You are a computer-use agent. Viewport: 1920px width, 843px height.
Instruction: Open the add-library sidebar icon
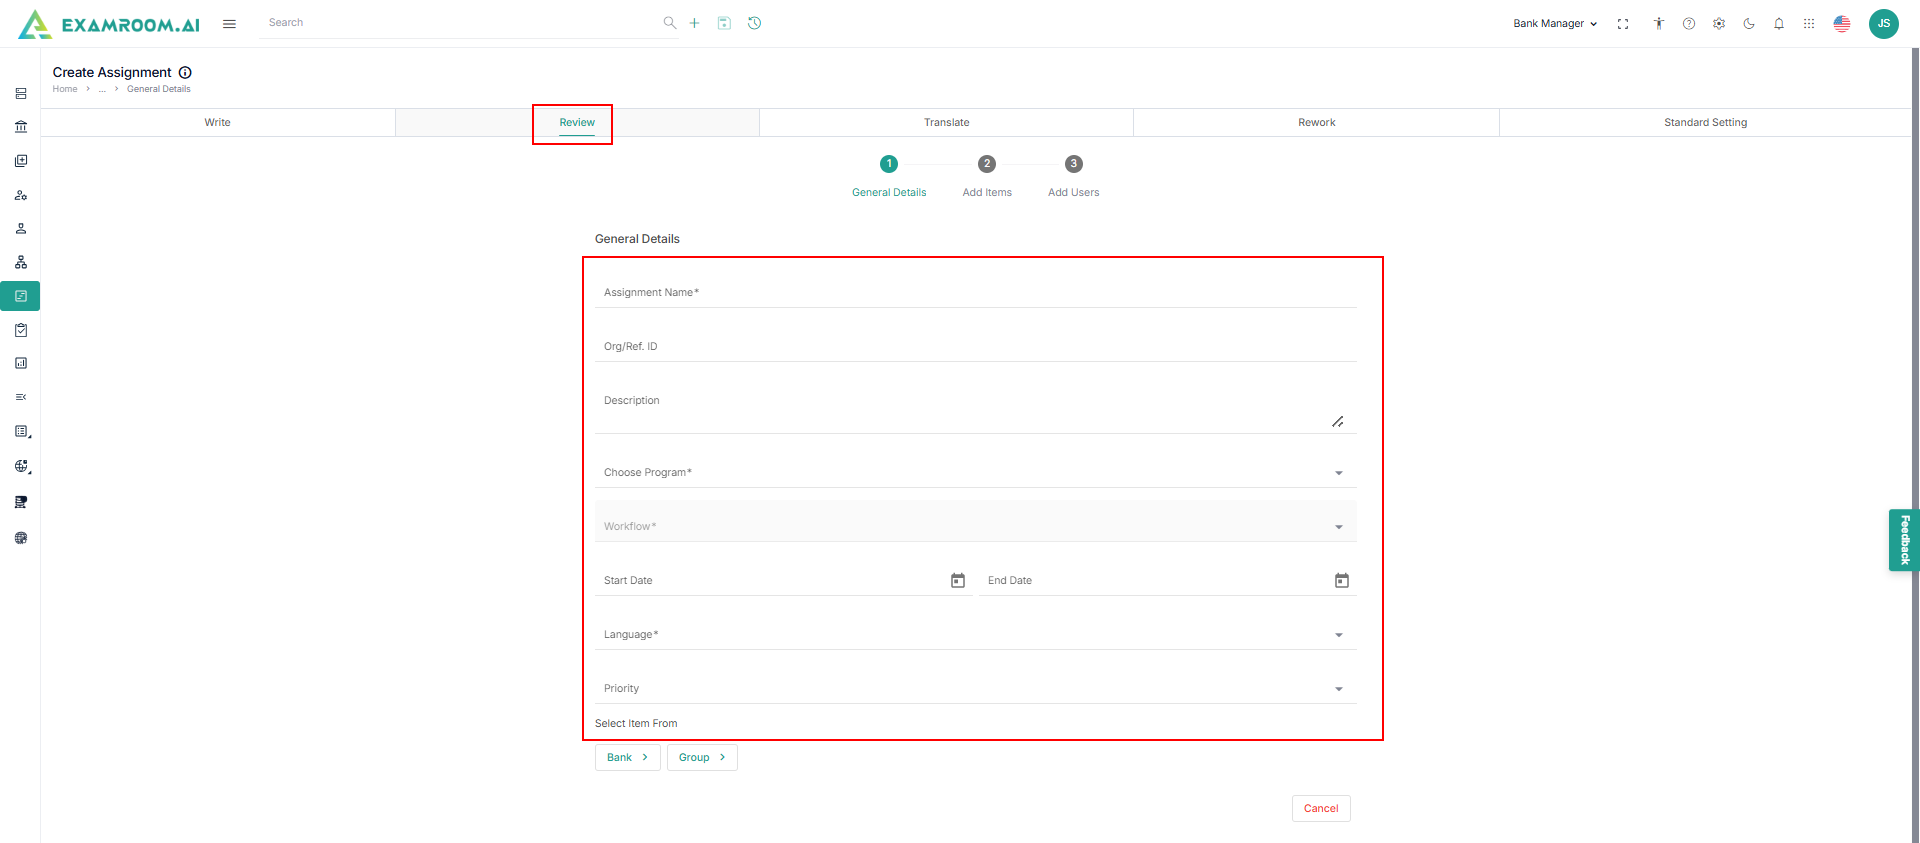coord(21,161)
